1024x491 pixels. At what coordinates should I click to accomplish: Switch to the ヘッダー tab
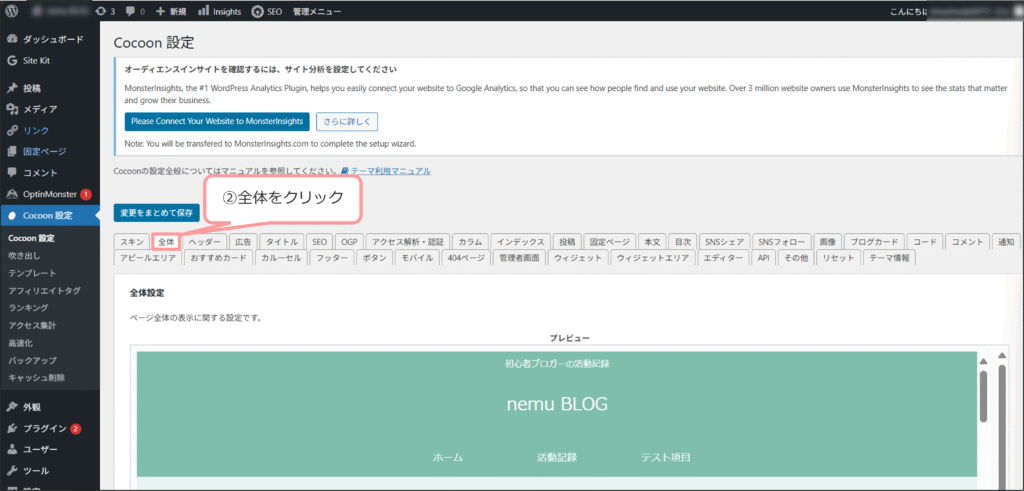[205, 242]
